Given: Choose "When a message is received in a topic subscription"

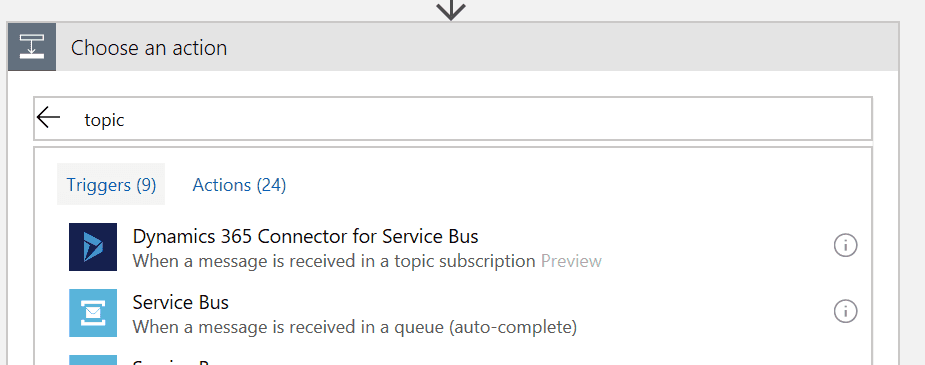Looking at the screenshot, I should (x=334, y=261).
